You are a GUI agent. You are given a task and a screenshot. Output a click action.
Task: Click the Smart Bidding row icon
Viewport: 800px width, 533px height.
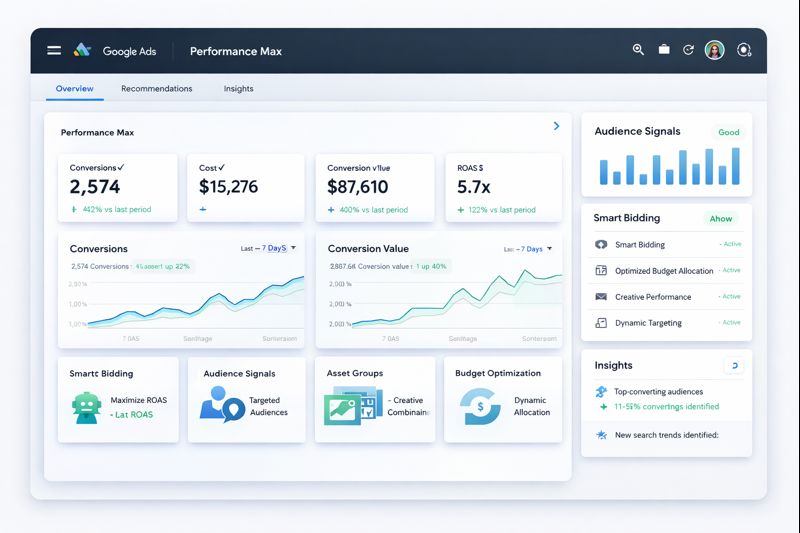[x=601, y=244]
